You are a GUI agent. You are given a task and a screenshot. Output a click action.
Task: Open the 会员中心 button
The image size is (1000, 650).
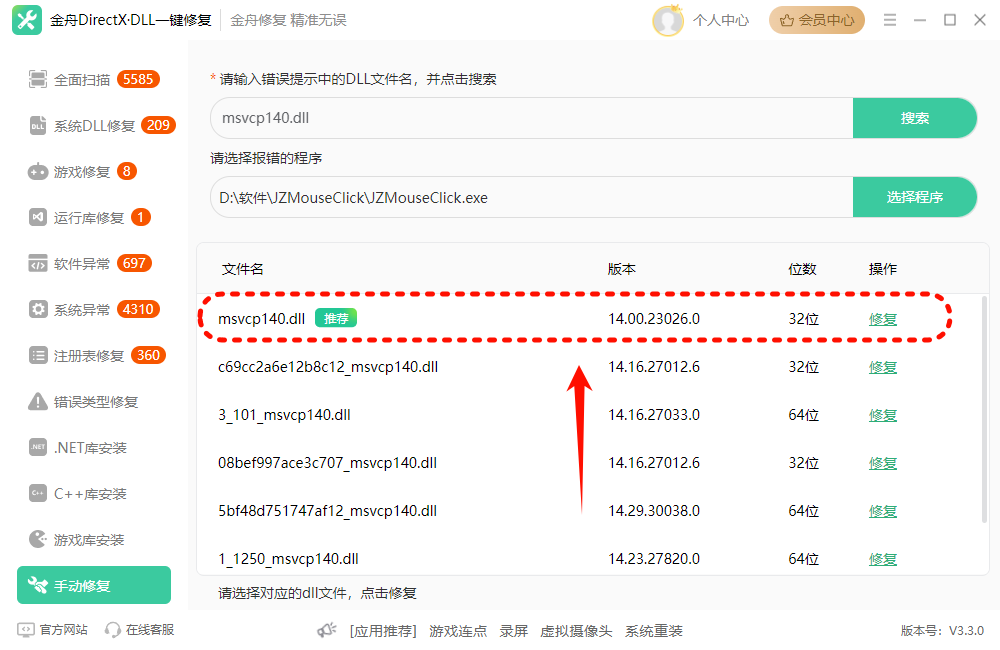tap(816, 20)
